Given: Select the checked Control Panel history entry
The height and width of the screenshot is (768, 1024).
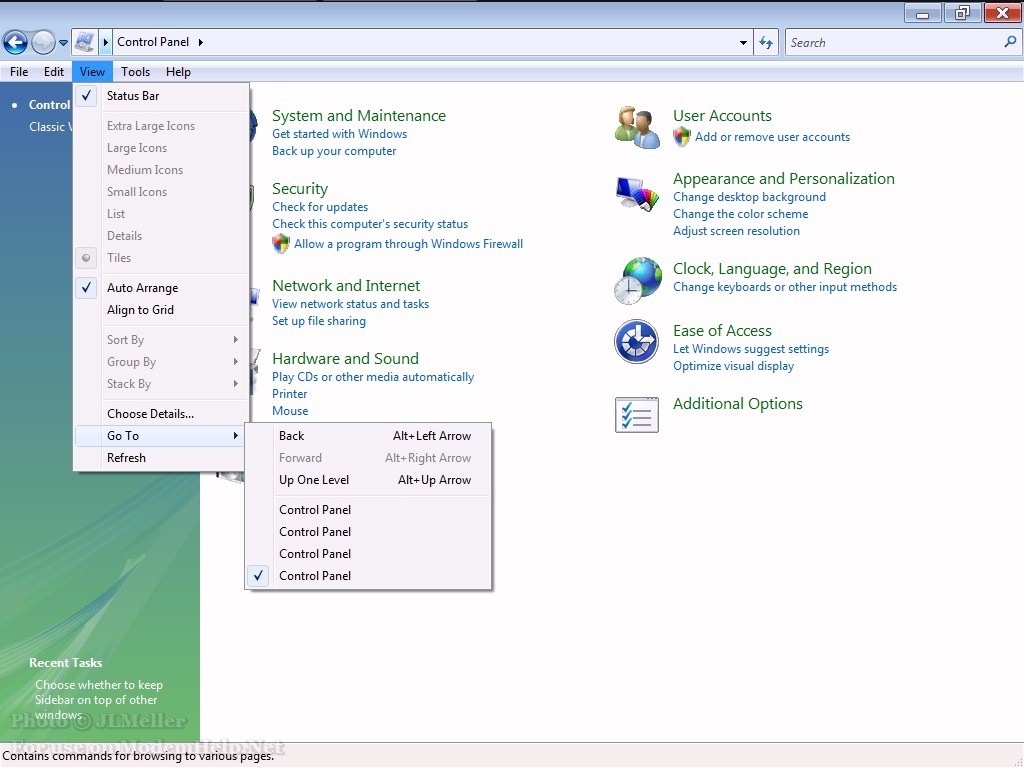Looking at the screenshot, I should 315,576.
